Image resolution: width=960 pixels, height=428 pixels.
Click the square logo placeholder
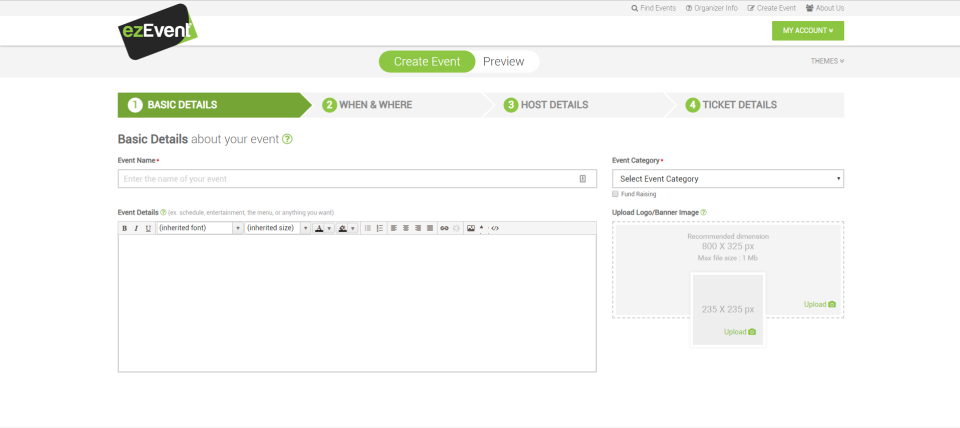728,309
